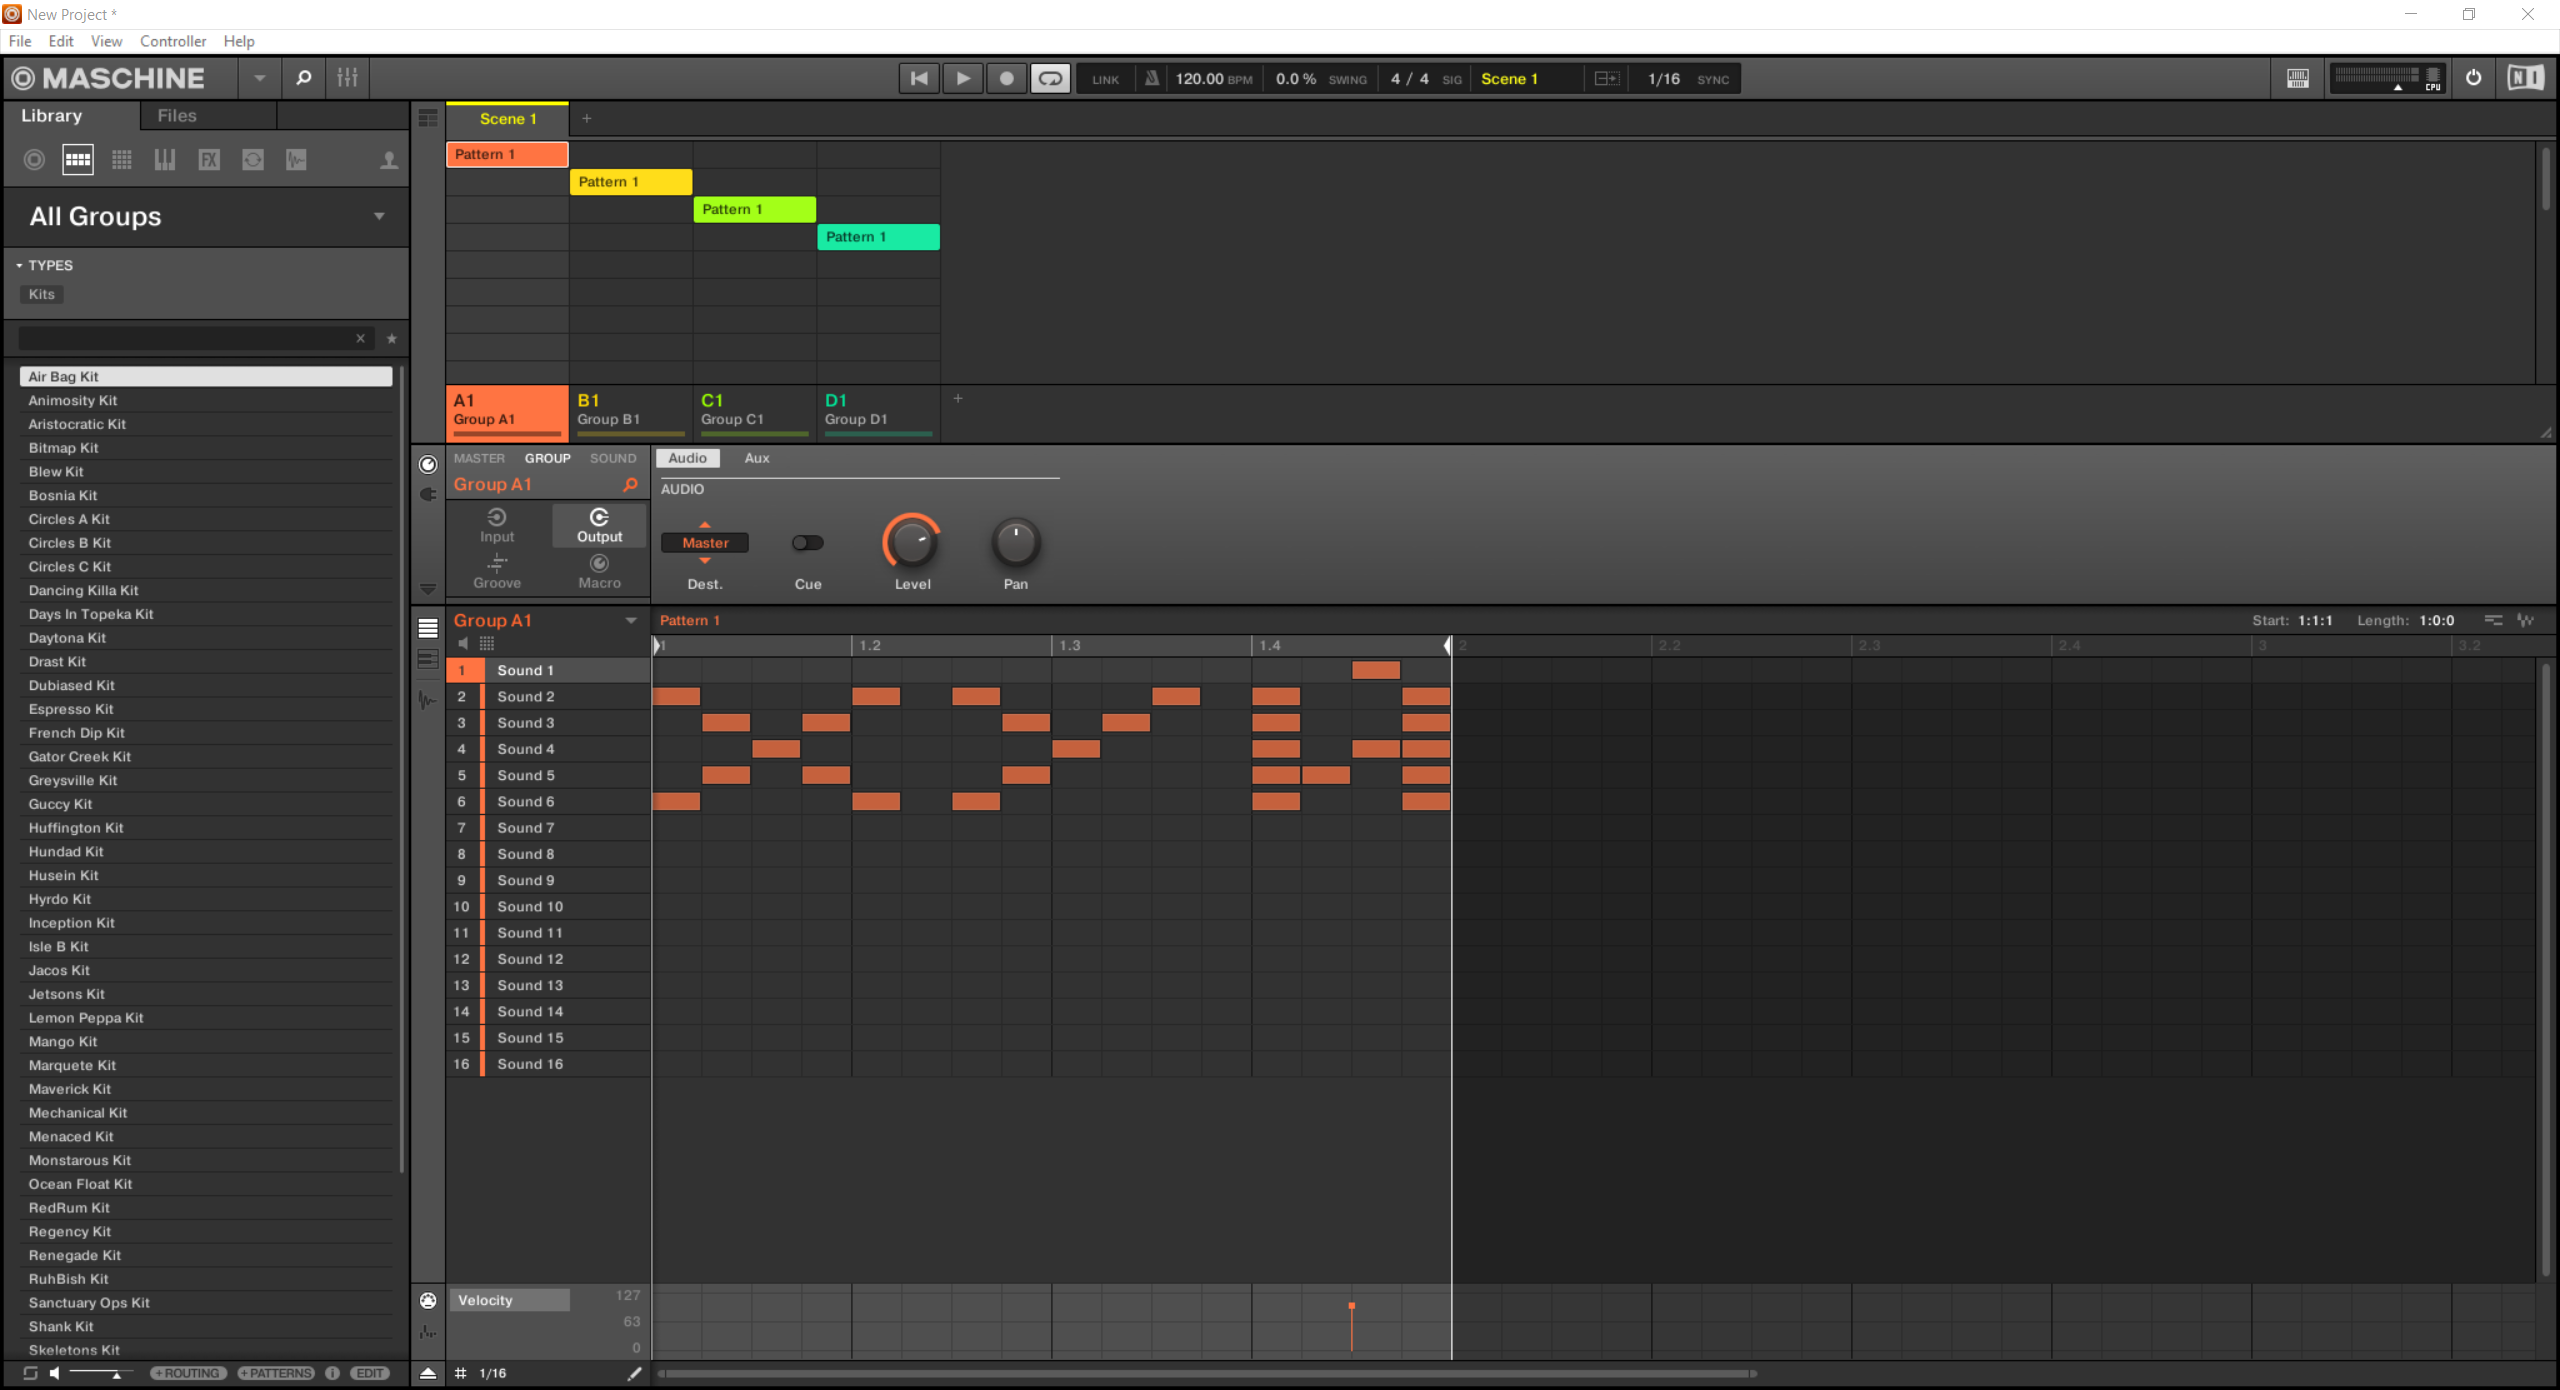Select the Groups type icon in Library
The height and width of the screenshot is (1390, 2560).
point(78,160)
